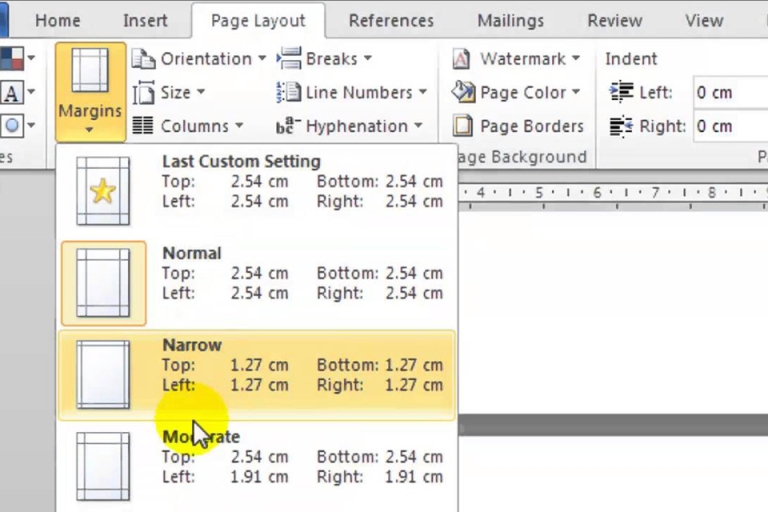The height and width of the screenshot is (512, 768).
Task: Expand the Columns dropdown
Action: (x=188, y=126)
